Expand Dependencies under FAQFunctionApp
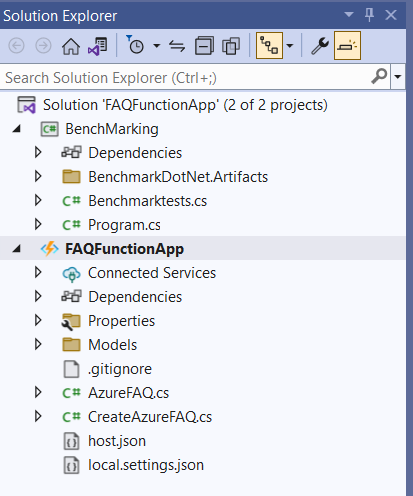Image resolution: width=413 pixels, height=496 pixels. 38,296
